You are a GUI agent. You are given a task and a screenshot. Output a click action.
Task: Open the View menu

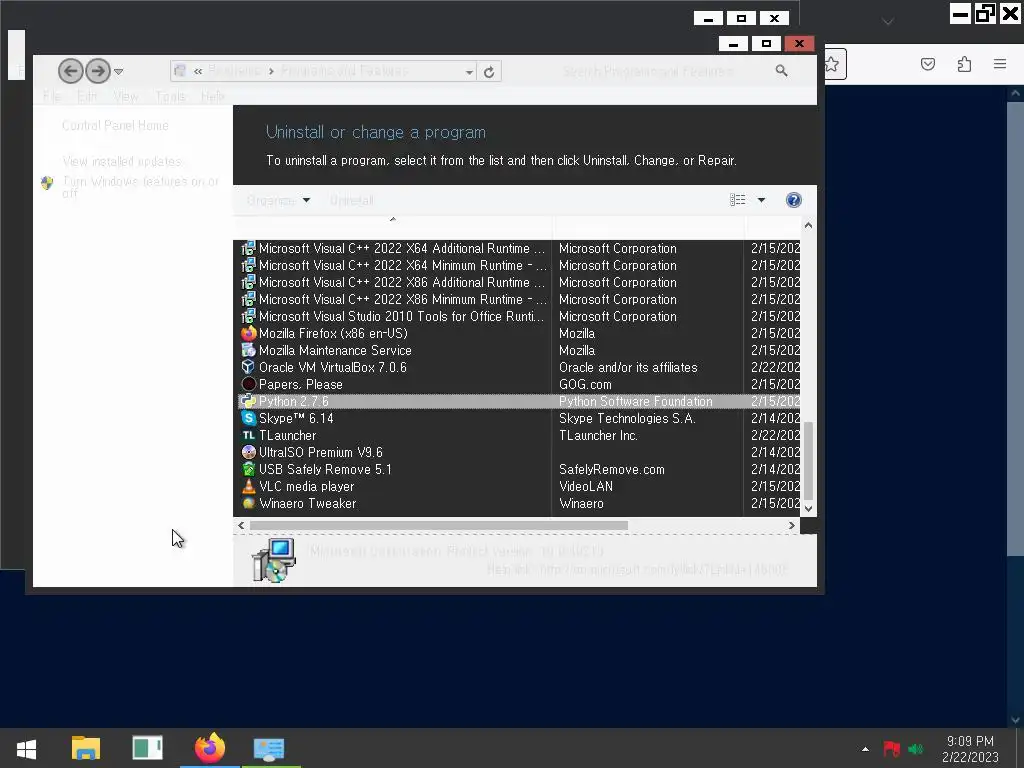click(x=125, y=97)
